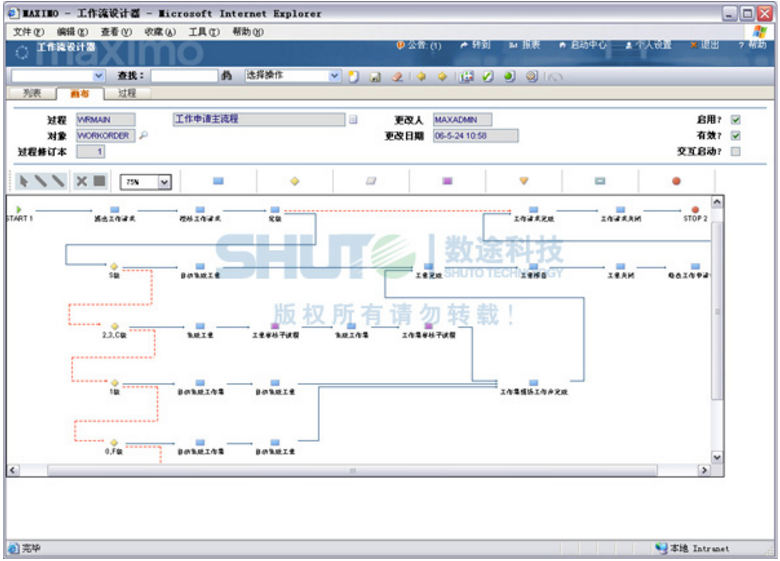Click the 转到 navigation link
The width and height of the screenshot is (780, 561).
click(x=476, y=45)
